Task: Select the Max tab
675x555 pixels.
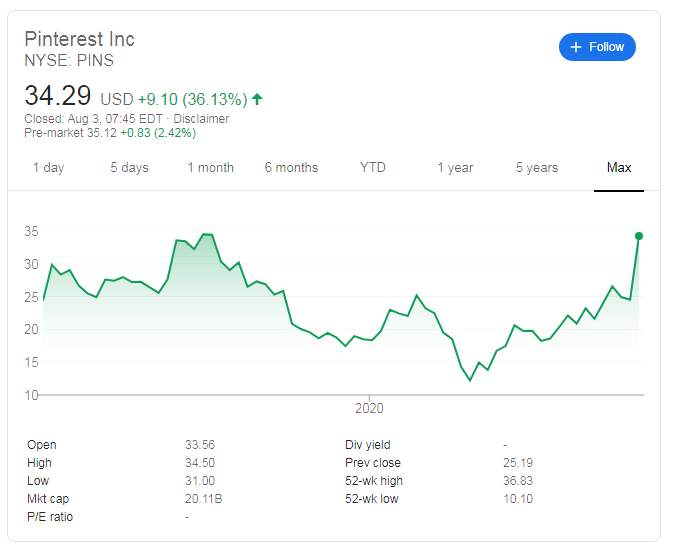Action: [x=619, y=167]
